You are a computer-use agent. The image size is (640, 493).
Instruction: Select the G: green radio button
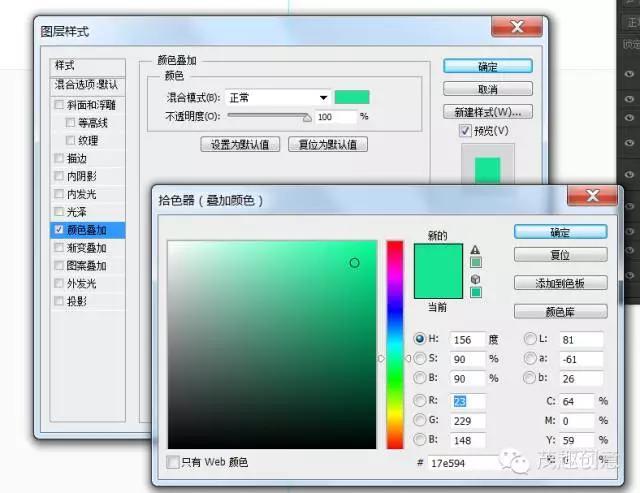[x=420, y=420]
